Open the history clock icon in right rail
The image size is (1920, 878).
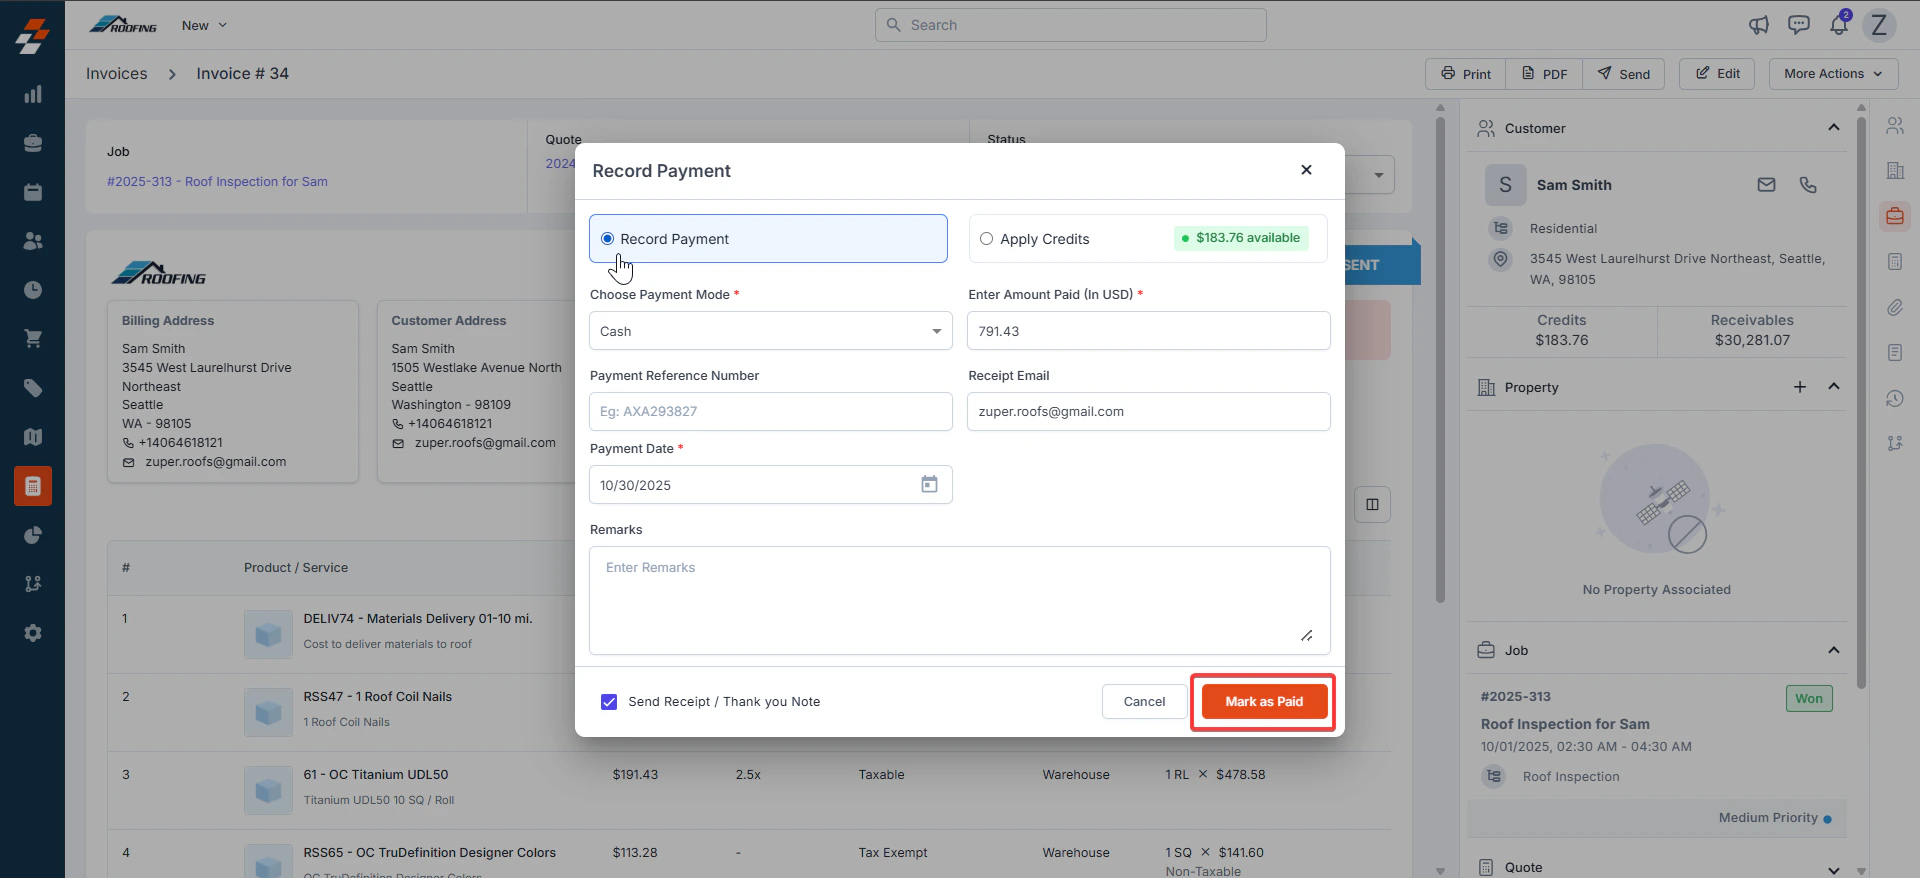(1895, 398)
